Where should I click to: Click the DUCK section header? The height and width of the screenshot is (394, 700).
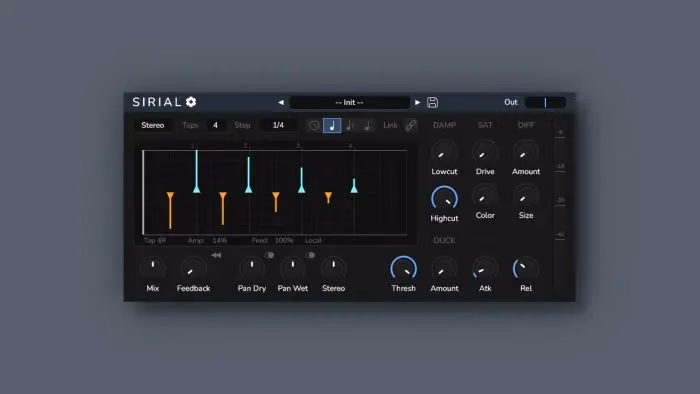pyautogui.click(x=444, y=241)
